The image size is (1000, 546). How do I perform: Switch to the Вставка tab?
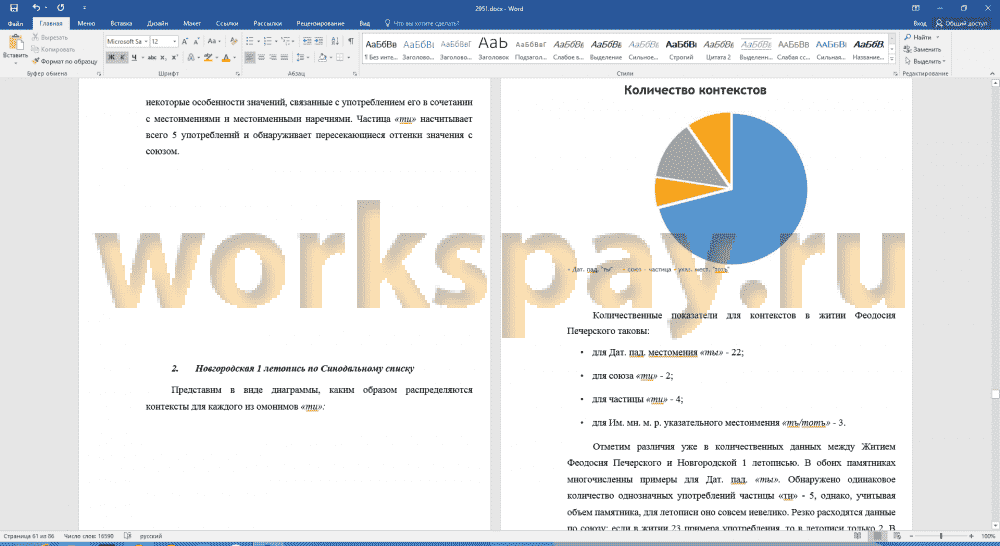(x=121, y=24)
